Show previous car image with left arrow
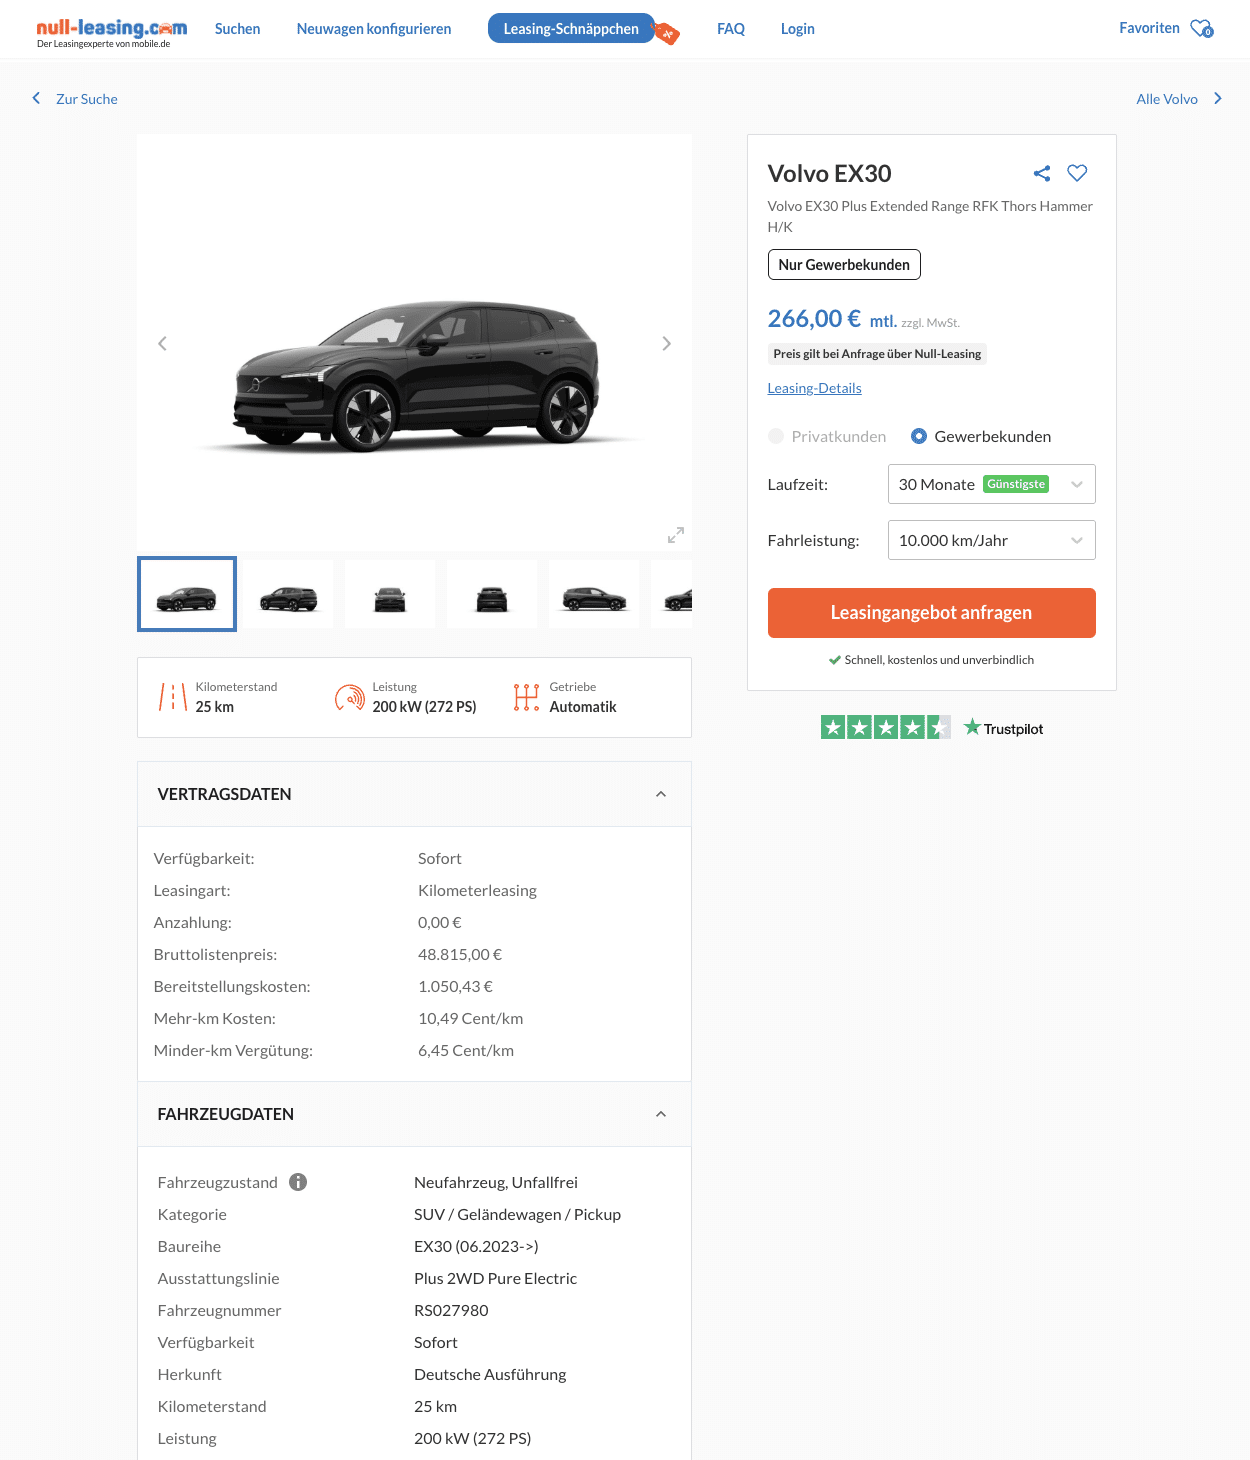 click(x=162, y=343)
